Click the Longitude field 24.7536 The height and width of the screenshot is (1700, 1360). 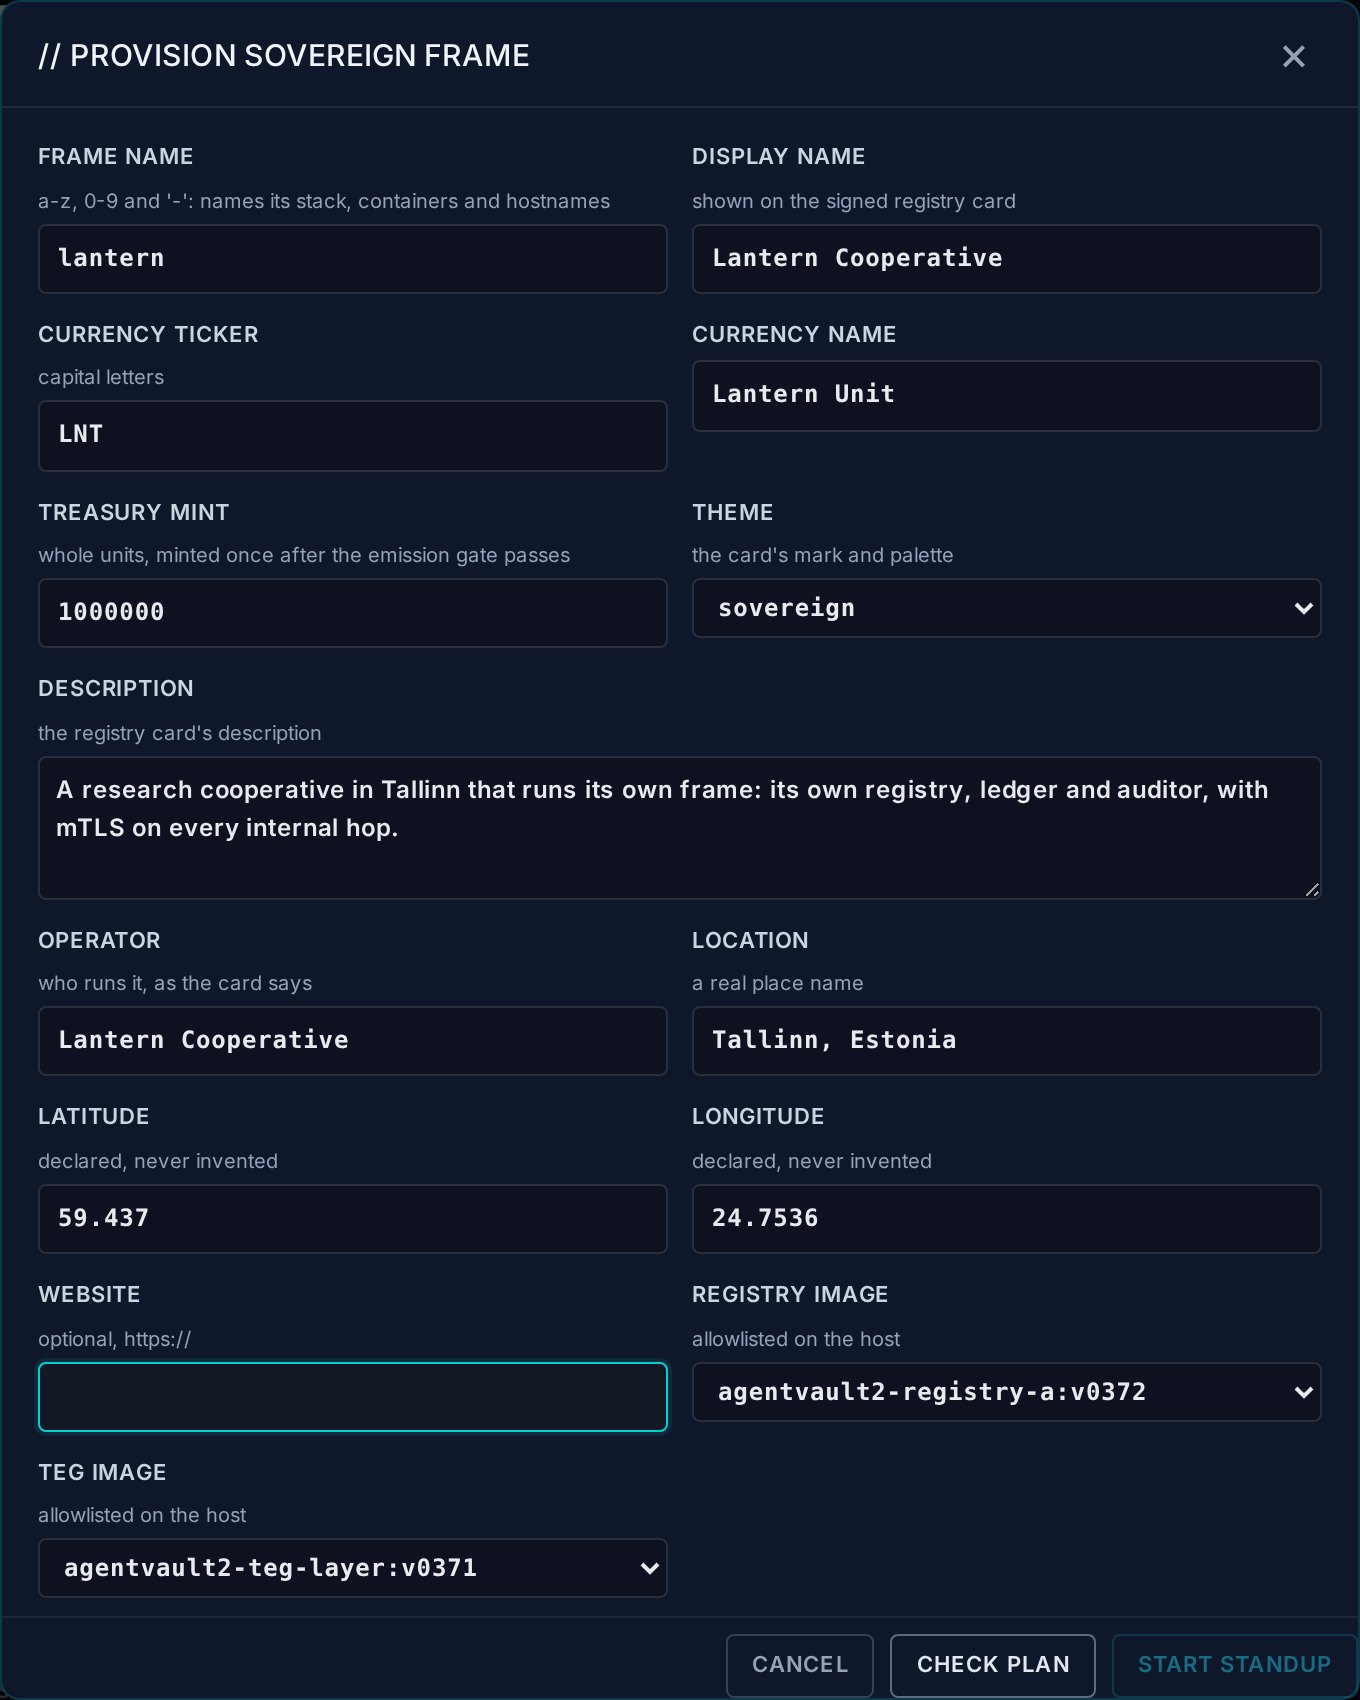tap(1006, 1219)
